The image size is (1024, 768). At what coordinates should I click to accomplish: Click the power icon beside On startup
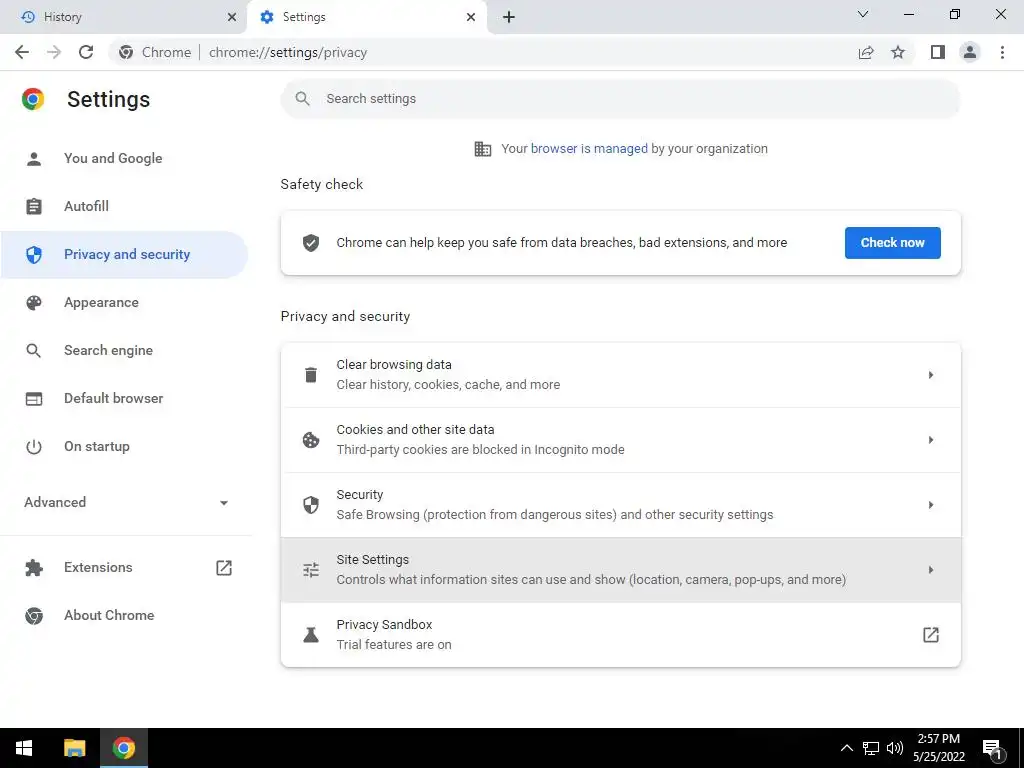pyautogui.click(x=34, y=447)
